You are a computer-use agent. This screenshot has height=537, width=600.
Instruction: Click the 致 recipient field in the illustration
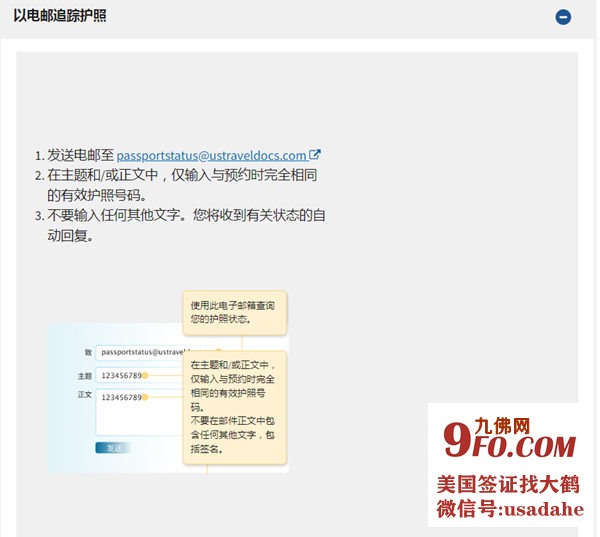(140, 353)
